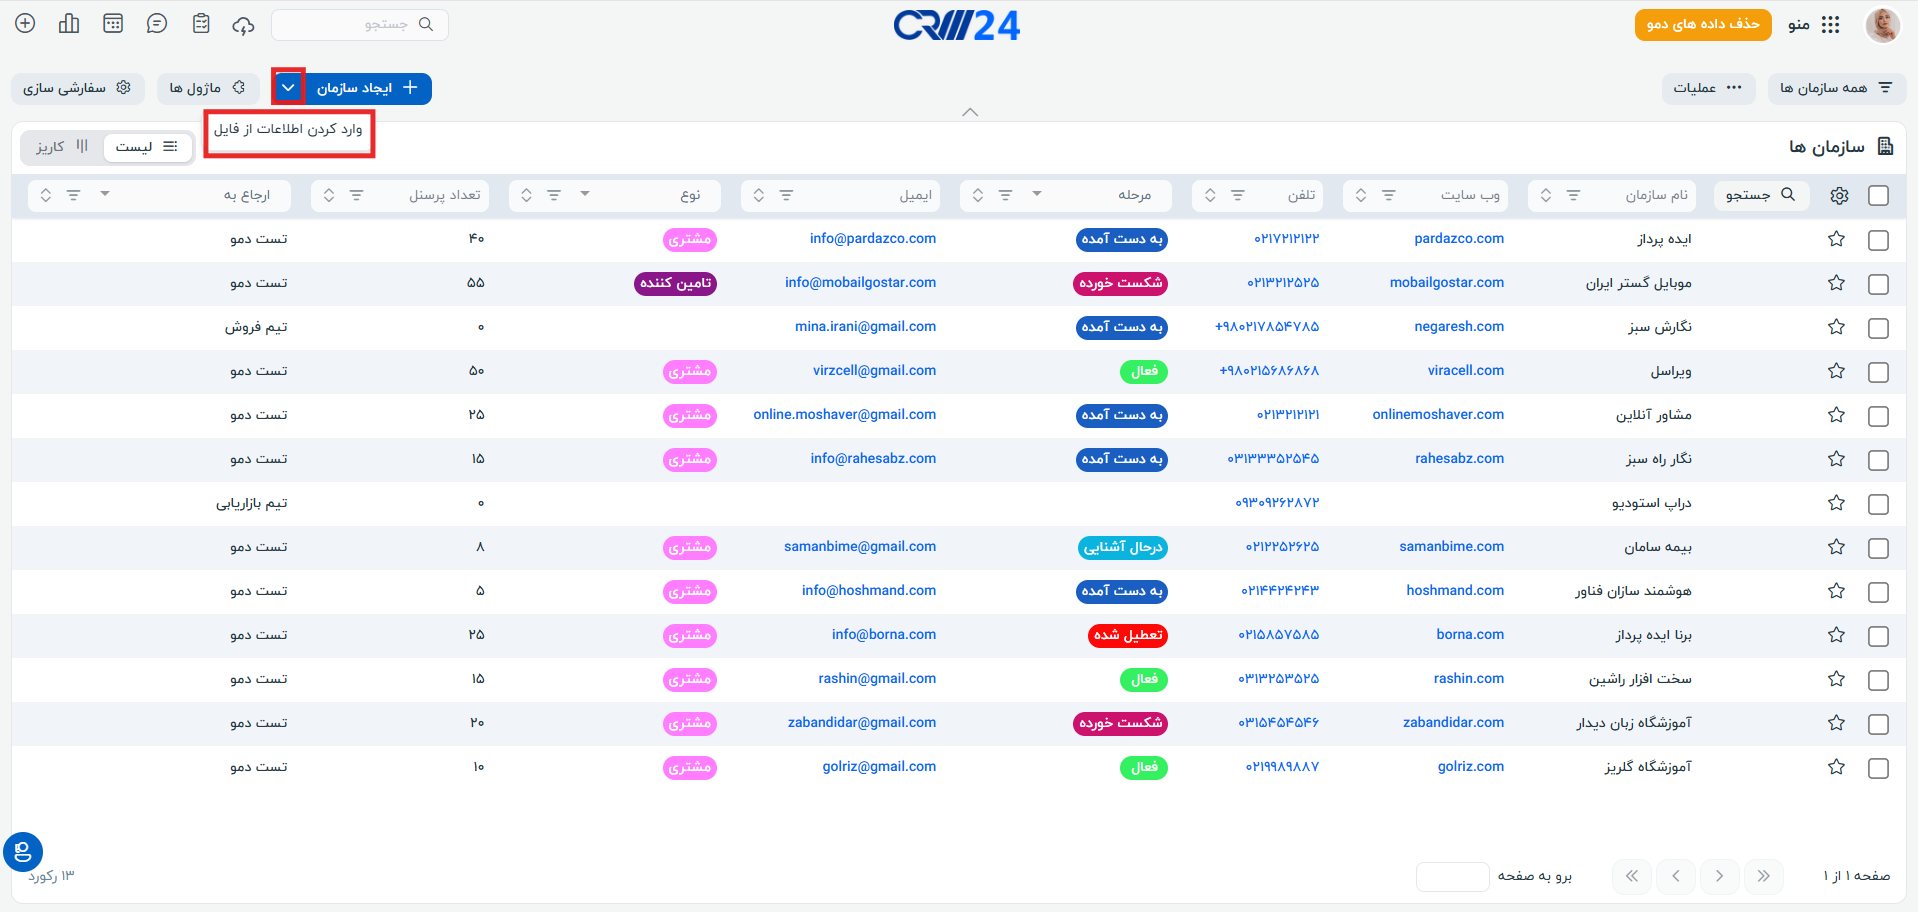The height and width of the screenshot is (912, 1918).
Task: Click the table settings gear icon
Action: [x=1839, y=196]
